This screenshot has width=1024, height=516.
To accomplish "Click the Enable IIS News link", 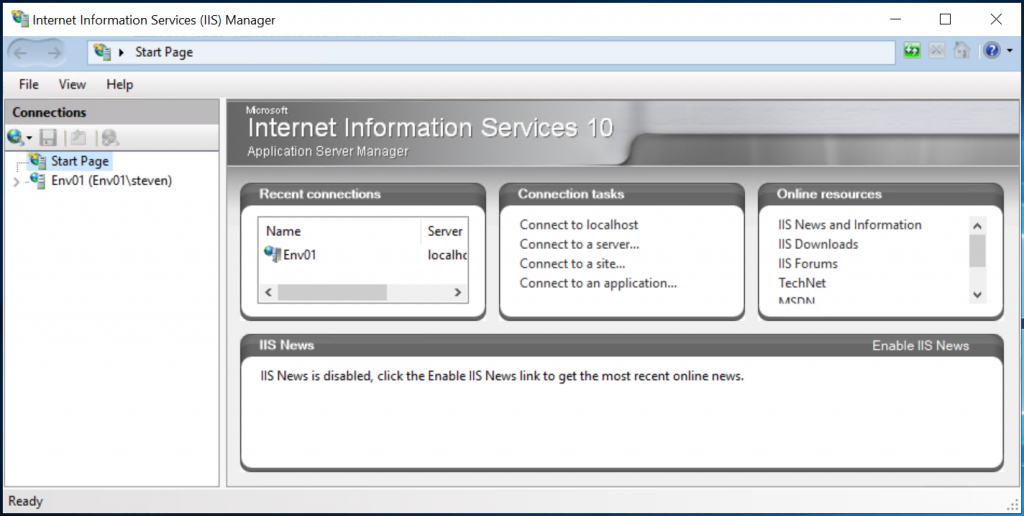I will pos(920,346).
